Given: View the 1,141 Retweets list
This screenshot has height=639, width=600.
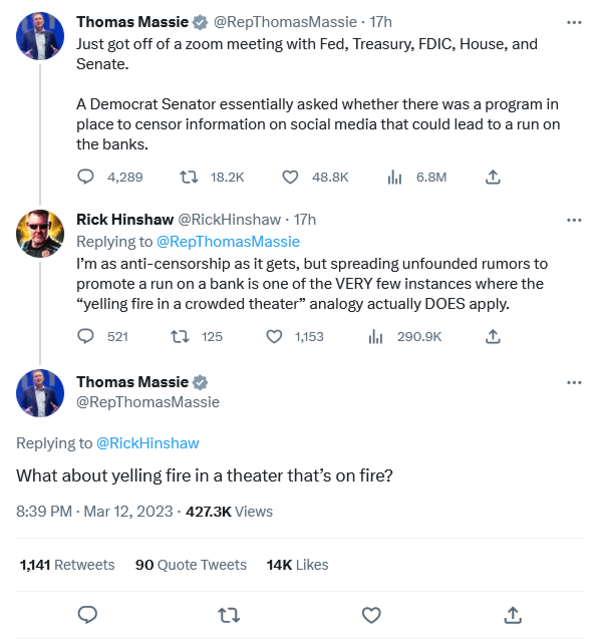Looking at the screenshot, I should [67, 565].
